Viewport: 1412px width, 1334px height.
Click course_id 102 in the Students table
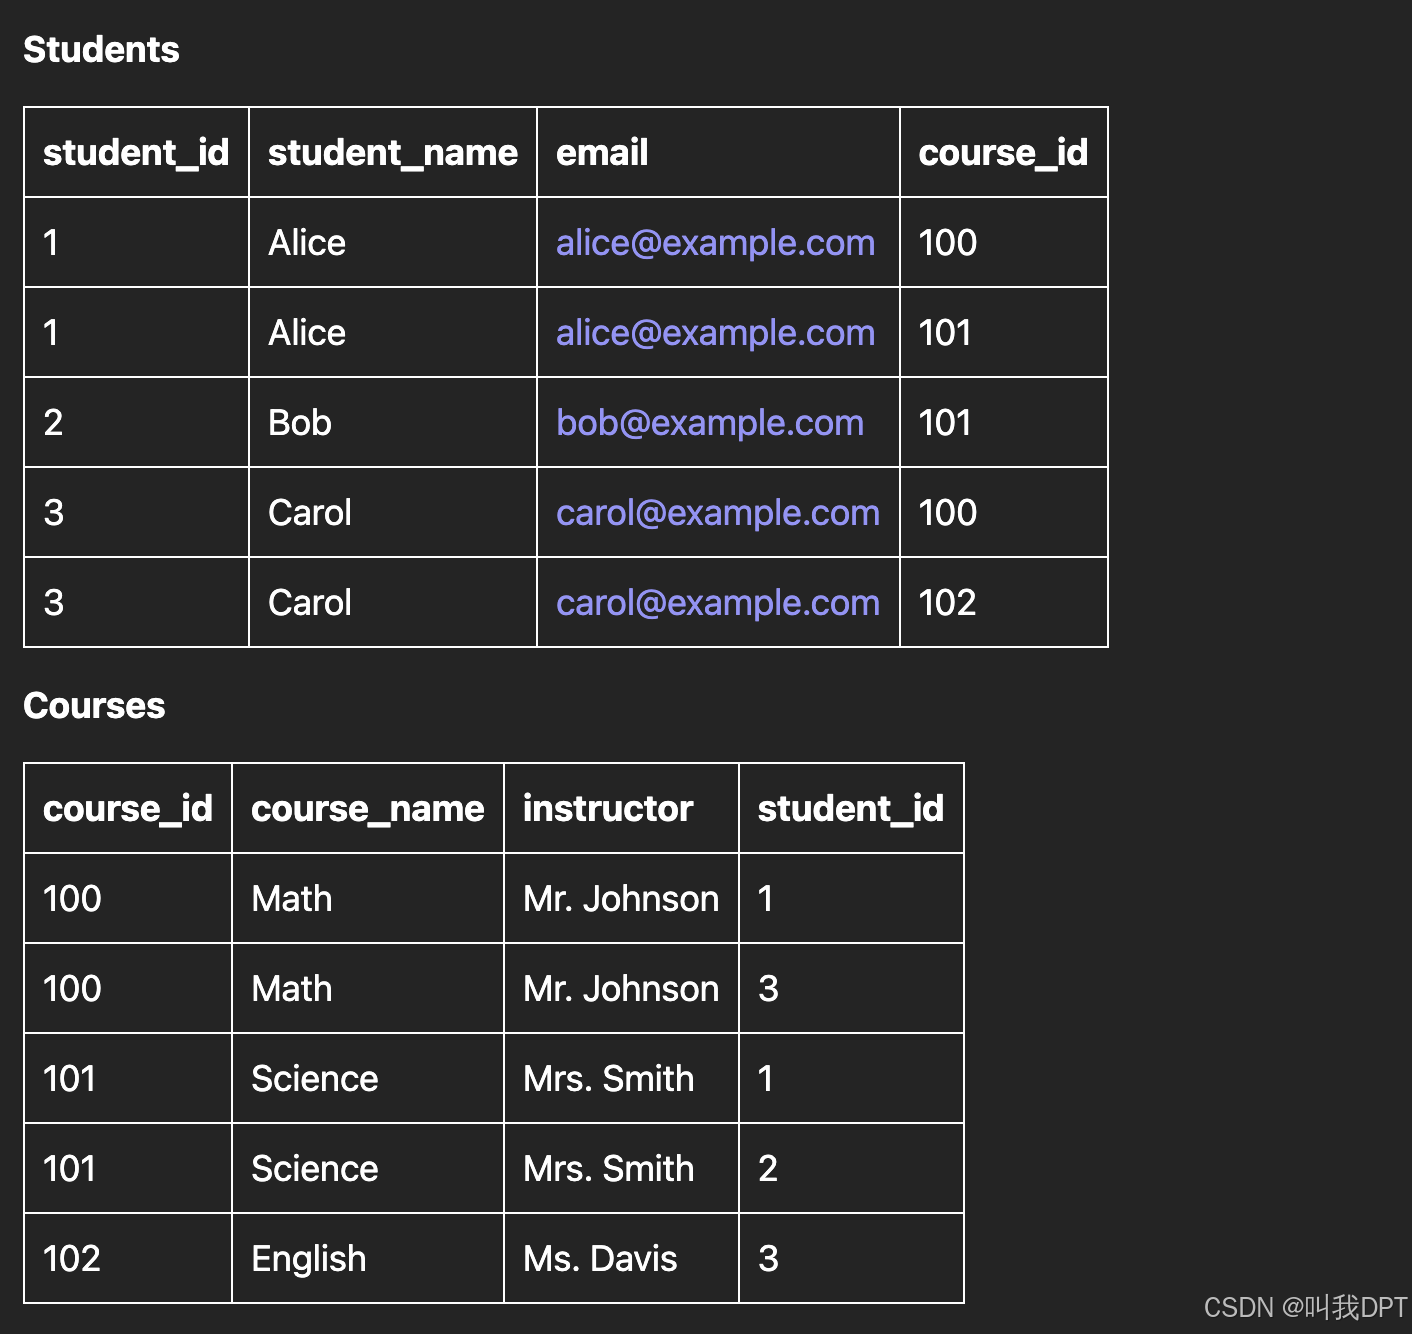(947, 603)
